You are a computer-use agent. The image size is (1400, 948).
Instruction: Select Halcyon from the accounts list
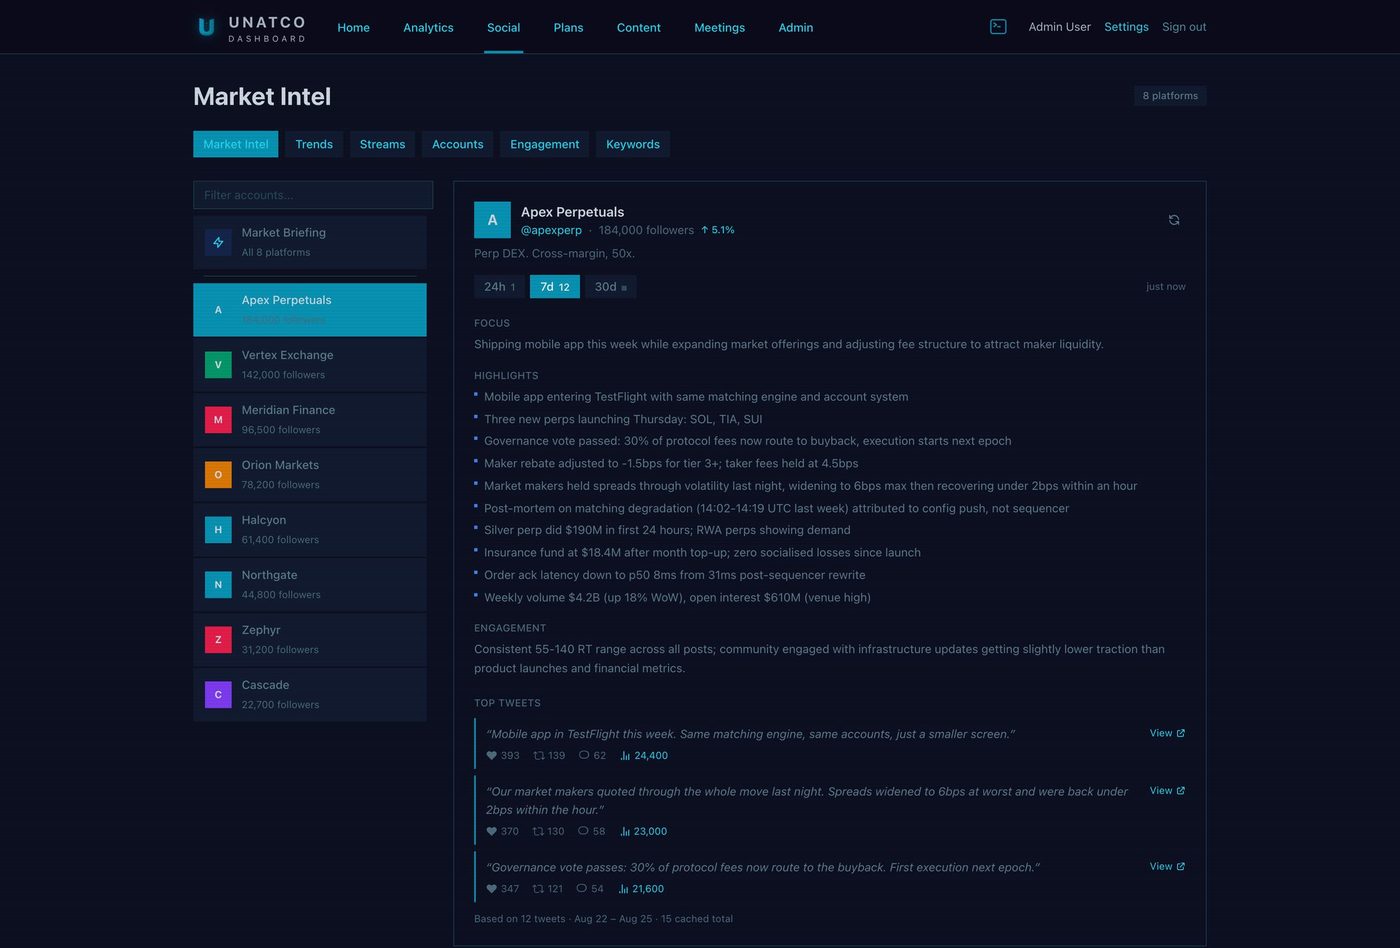coord(310,530)
